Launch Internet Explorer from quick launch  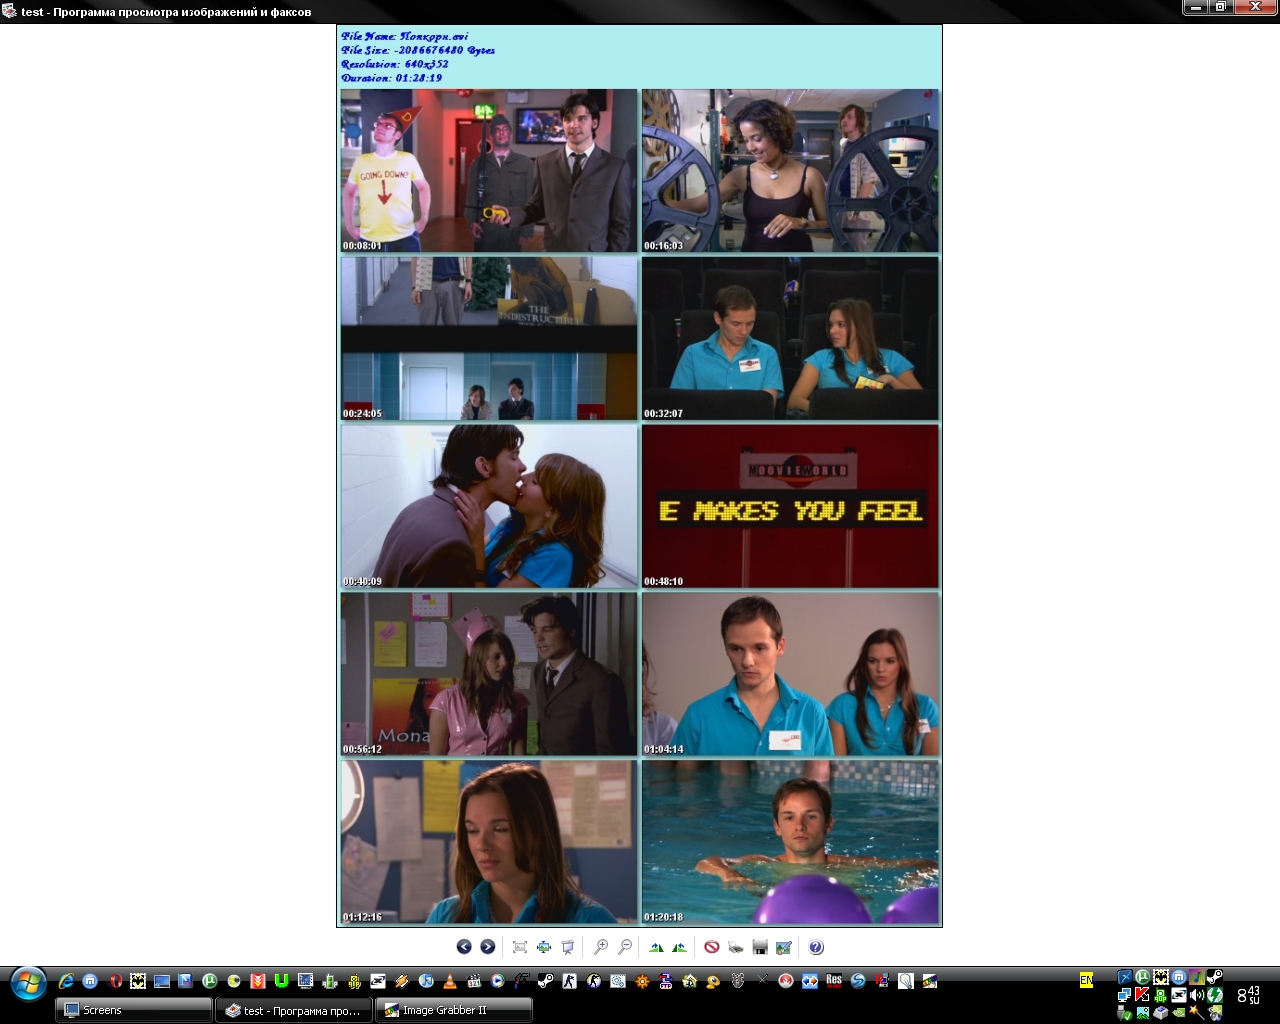66,981
